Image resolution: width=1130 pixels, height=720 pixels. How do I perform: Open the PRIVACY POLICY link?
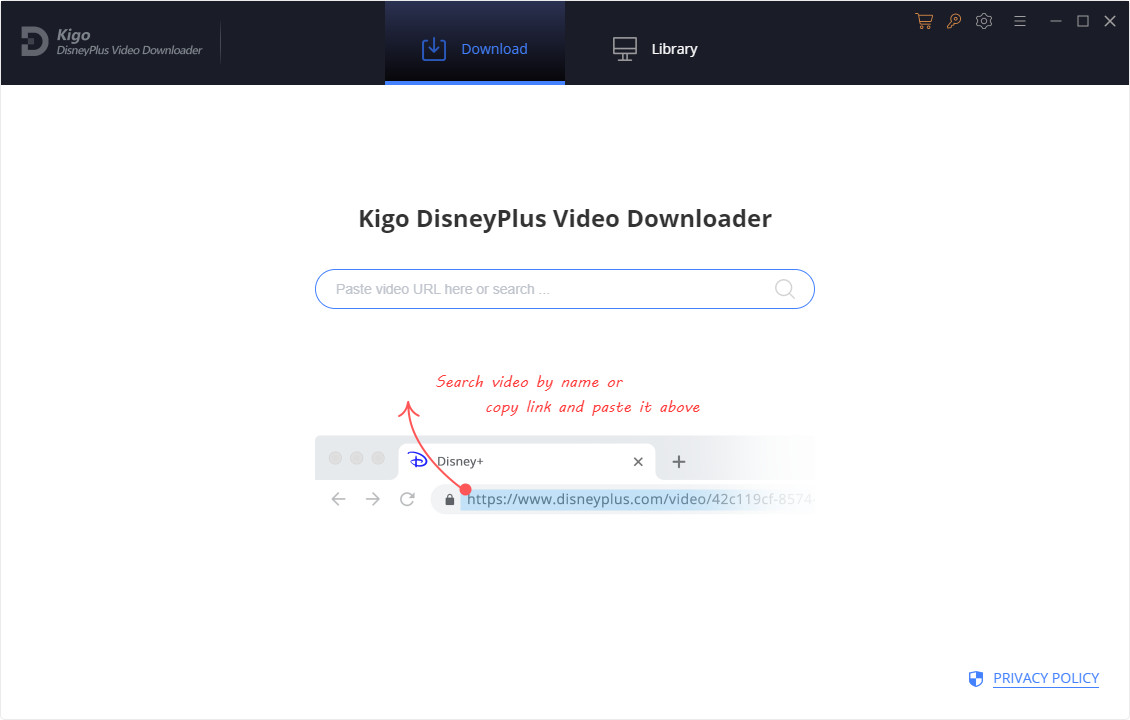pos(1046,678)
